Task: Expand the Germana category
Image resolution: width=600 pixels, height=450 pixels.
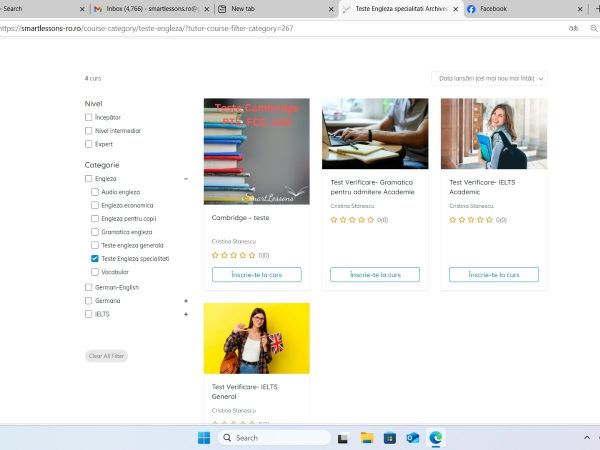Action: click(x=186, y=301)
